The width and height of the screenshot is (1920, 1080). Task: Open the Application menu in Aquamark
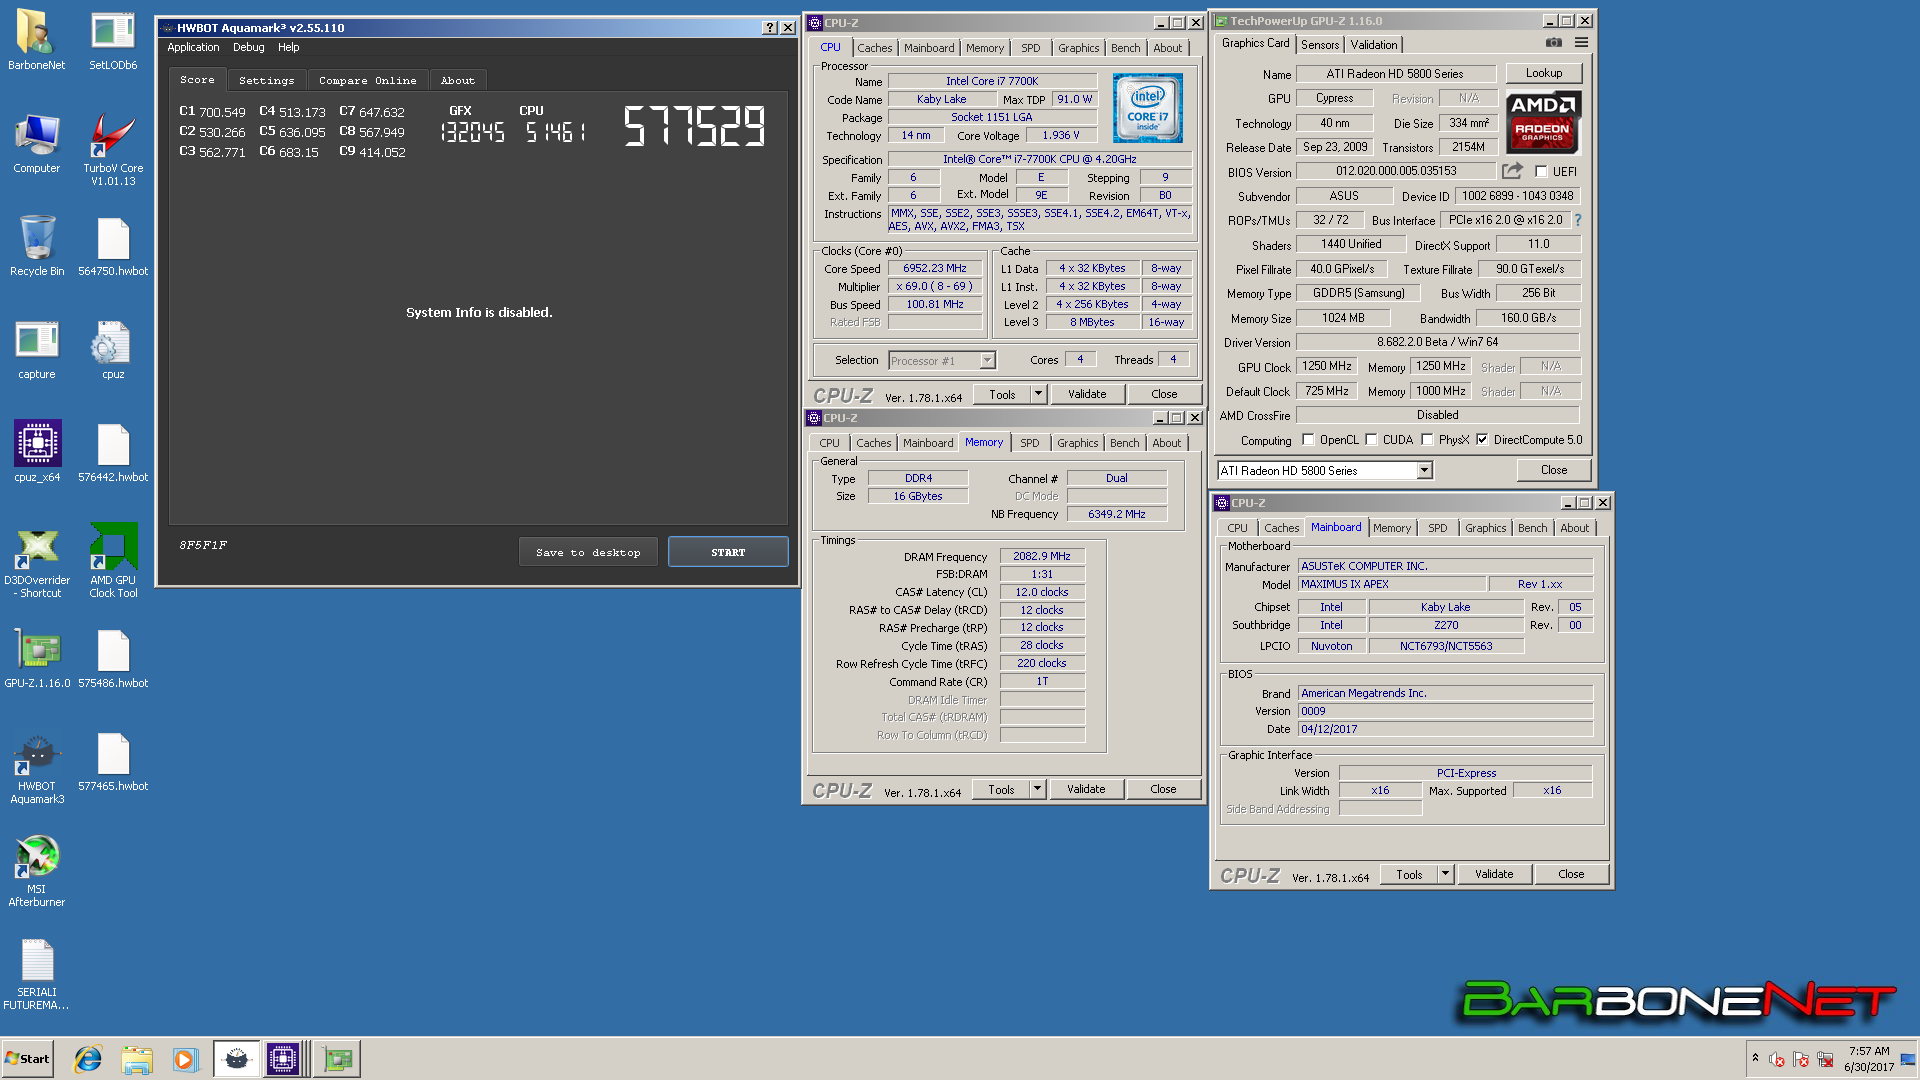coord(193,47)
